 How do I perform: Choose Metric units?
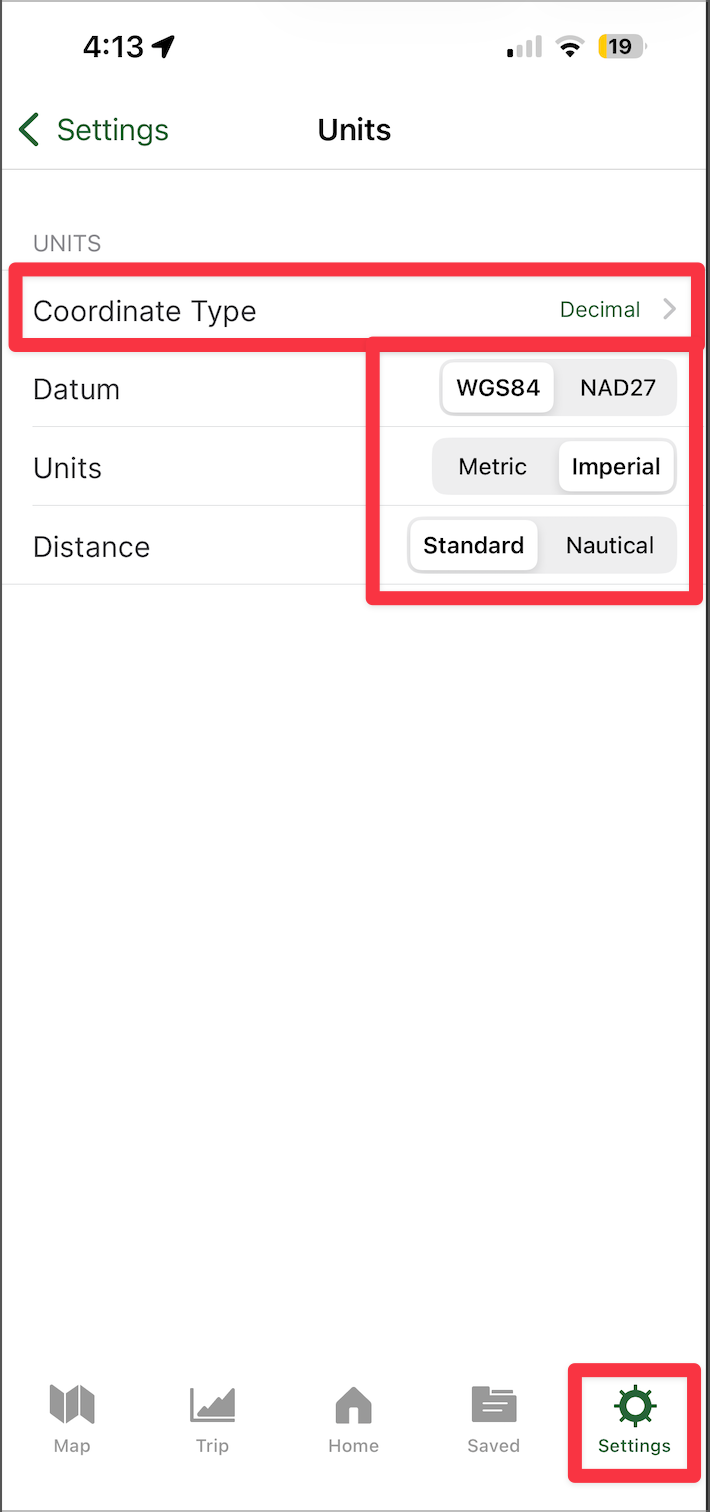tap(493, 467)
